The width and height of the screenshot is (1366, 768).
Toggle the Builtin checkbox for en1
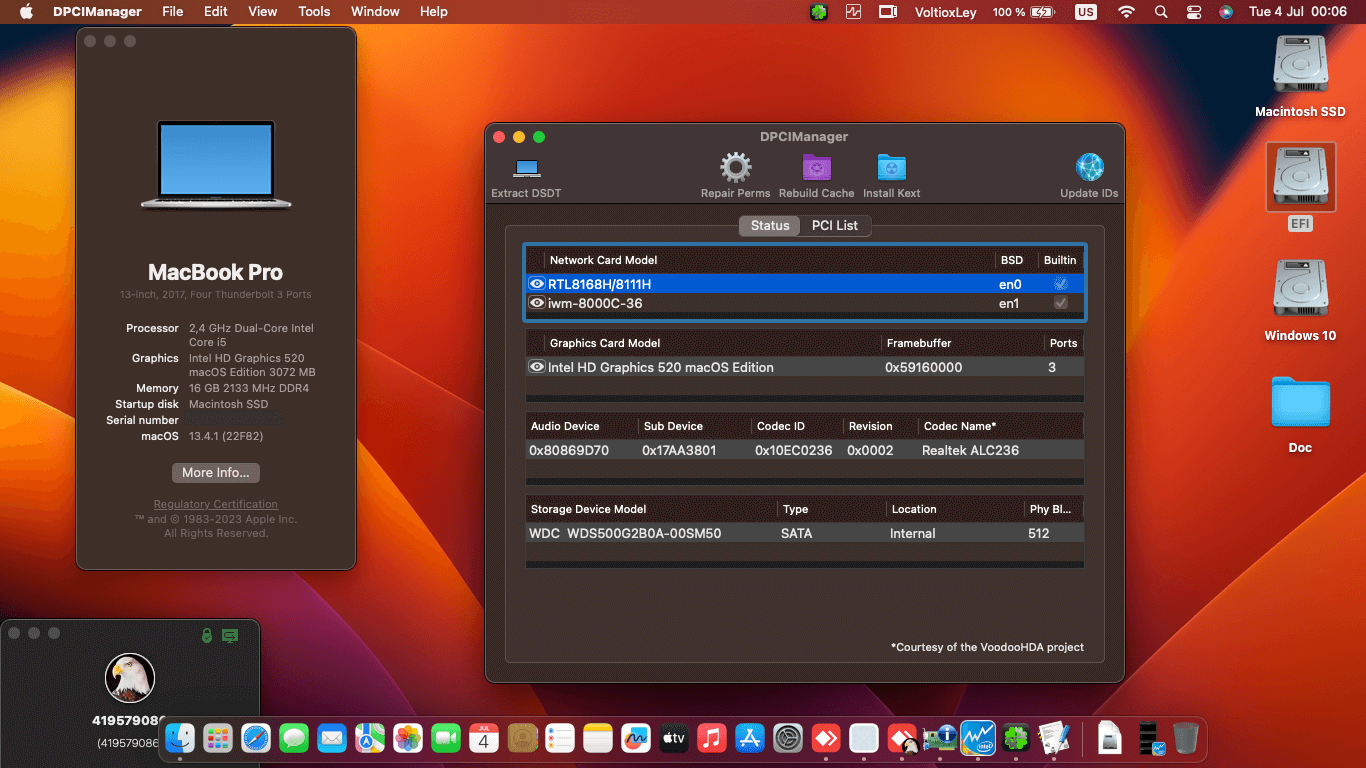coord(1060,303)
